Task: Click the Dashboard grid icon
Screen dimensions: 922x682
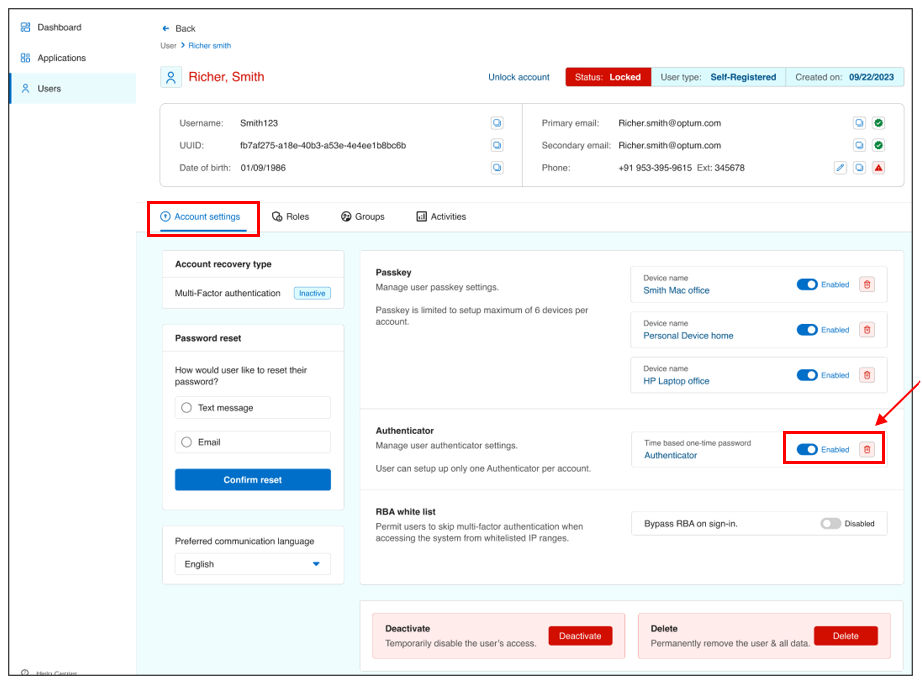Action: pos(25,27)
